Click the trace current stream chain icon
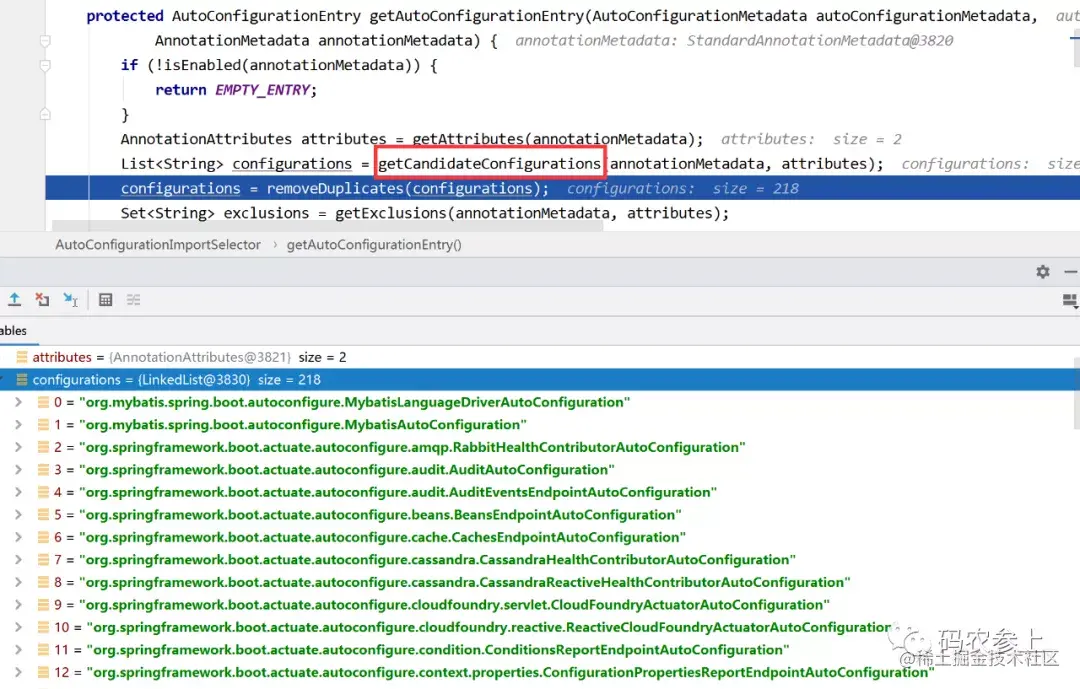 click(x=134, y=299)
